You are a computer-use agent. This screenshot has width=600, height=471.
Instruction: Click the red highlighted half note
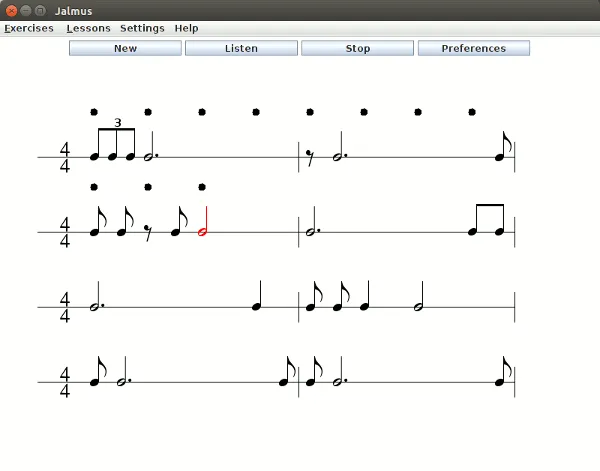(x=203, y=222)
